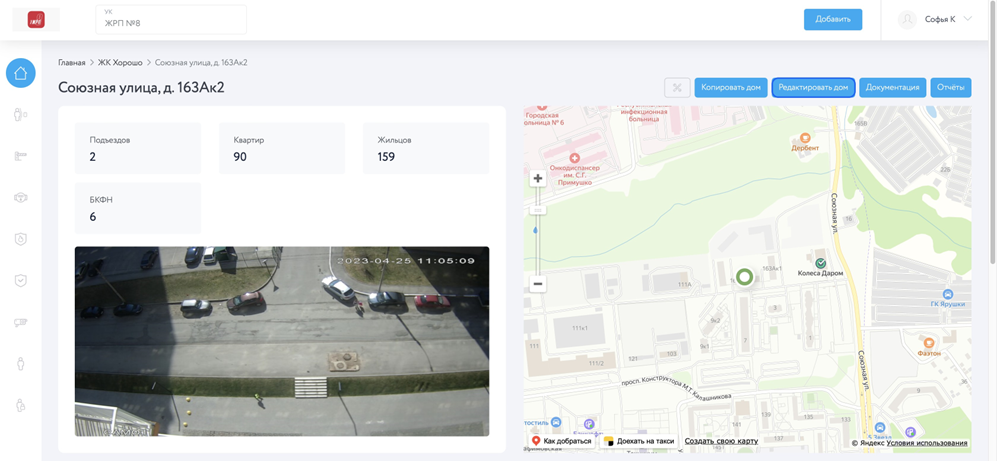Open the CCTV camera sidebar section
The image size is (997, 461).
point(20,322)
